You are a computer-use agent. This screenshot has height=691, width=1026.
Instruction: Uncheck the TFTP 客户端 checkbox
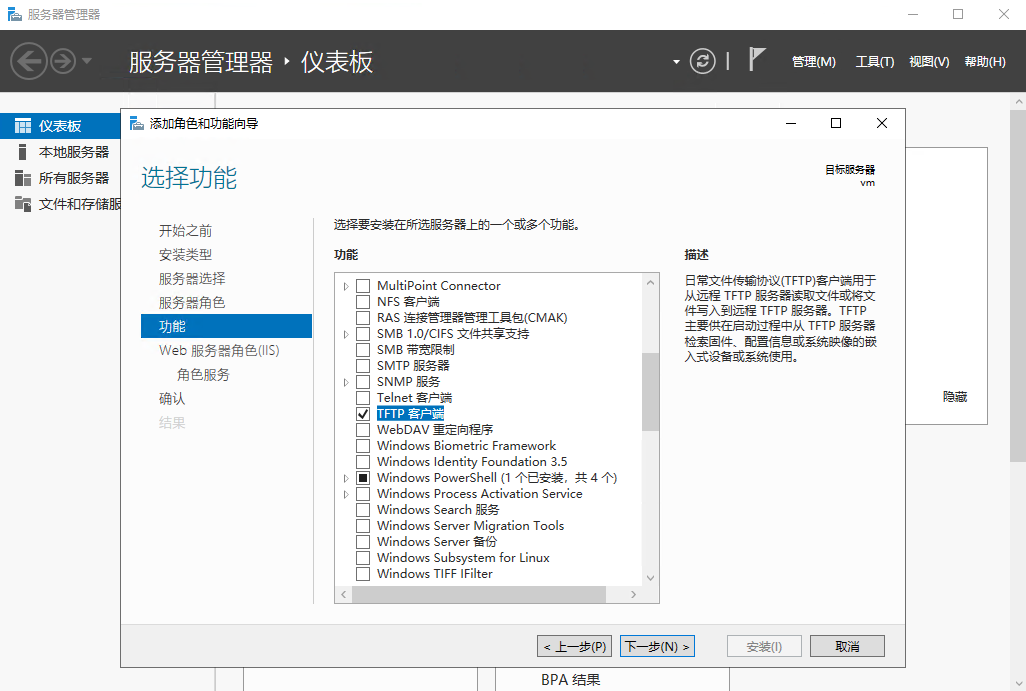(363, 414)
